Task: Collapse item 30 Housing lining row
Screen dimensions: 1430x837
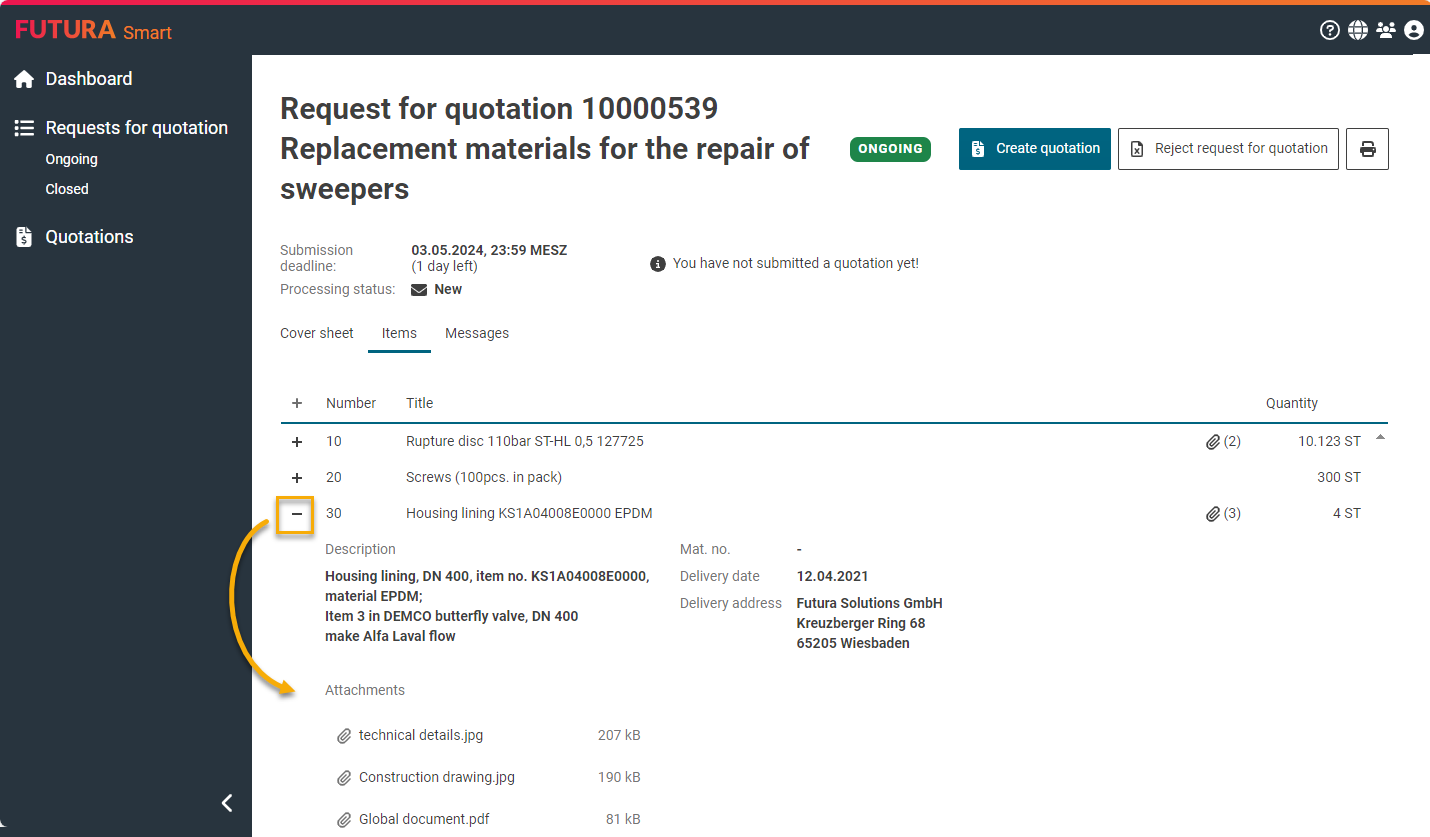Action: pyautogui.click(x=296, y=514)
